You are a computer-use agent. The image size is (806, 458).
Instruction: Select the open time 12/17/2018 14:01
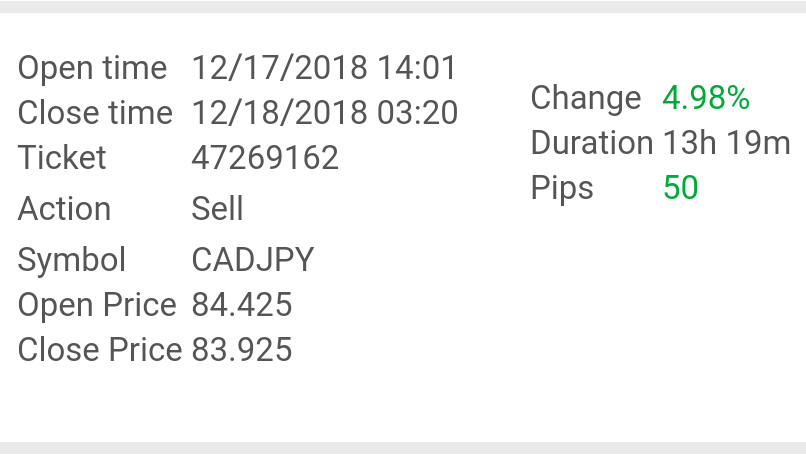(324, 69)
